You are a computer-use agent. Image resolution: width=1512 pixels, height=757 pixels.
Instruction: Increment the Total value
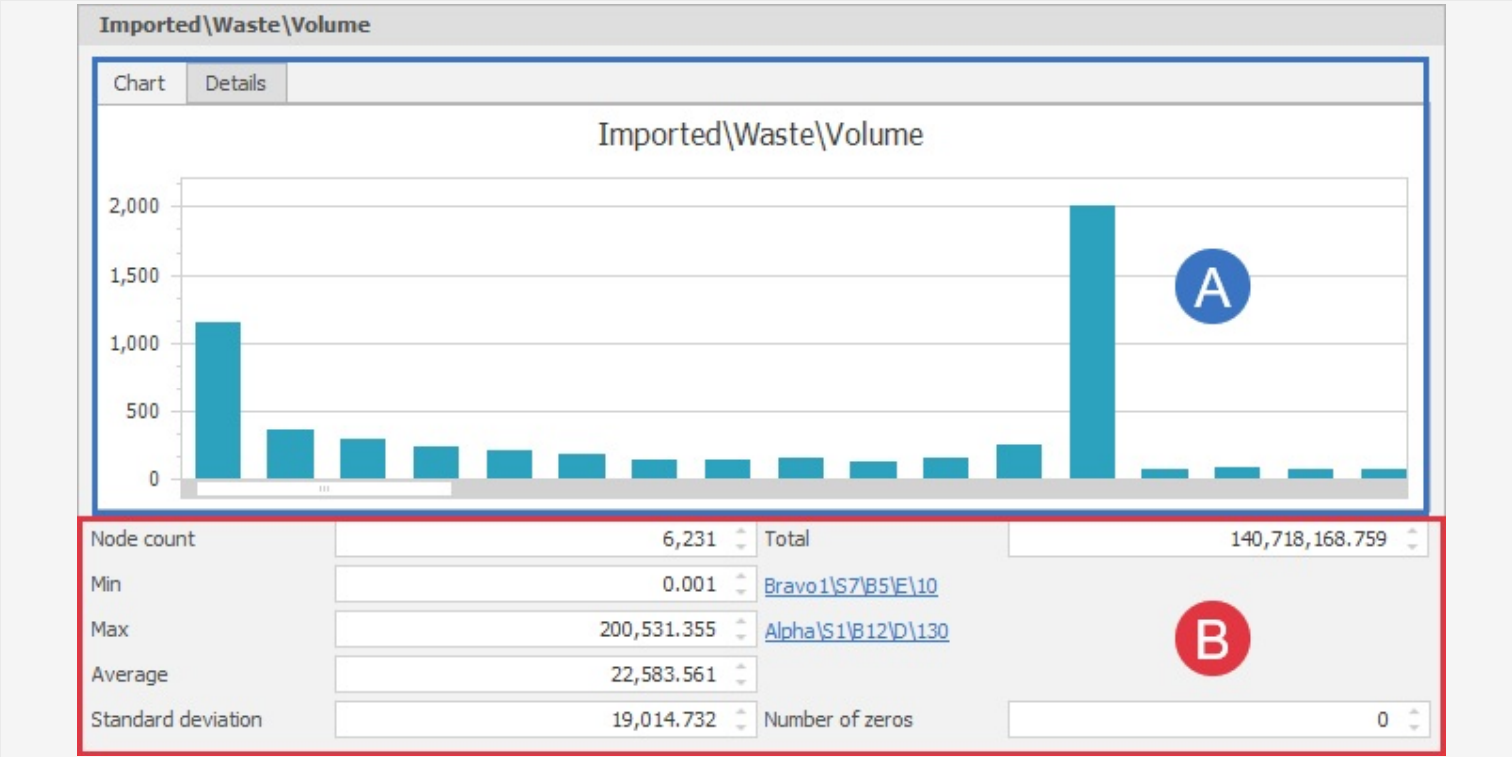(1410, 534)
